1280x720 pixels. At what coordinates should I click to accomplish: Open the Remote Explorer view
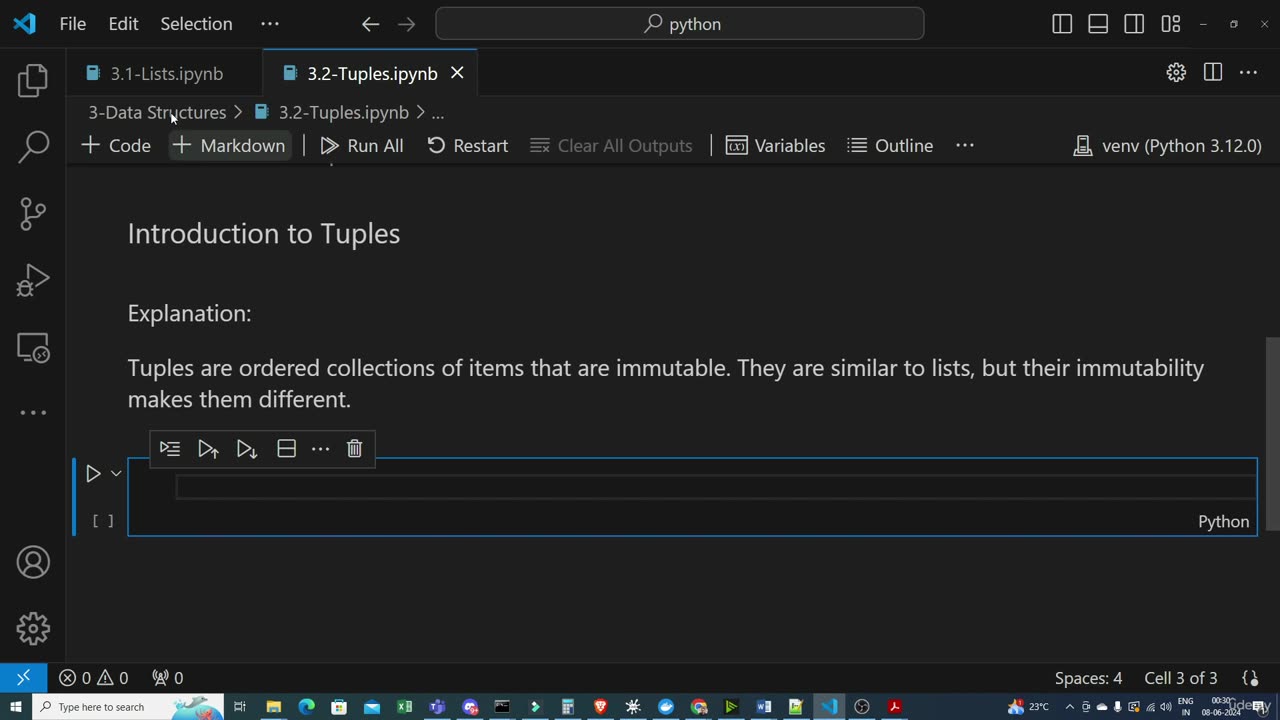coord(33,347)
